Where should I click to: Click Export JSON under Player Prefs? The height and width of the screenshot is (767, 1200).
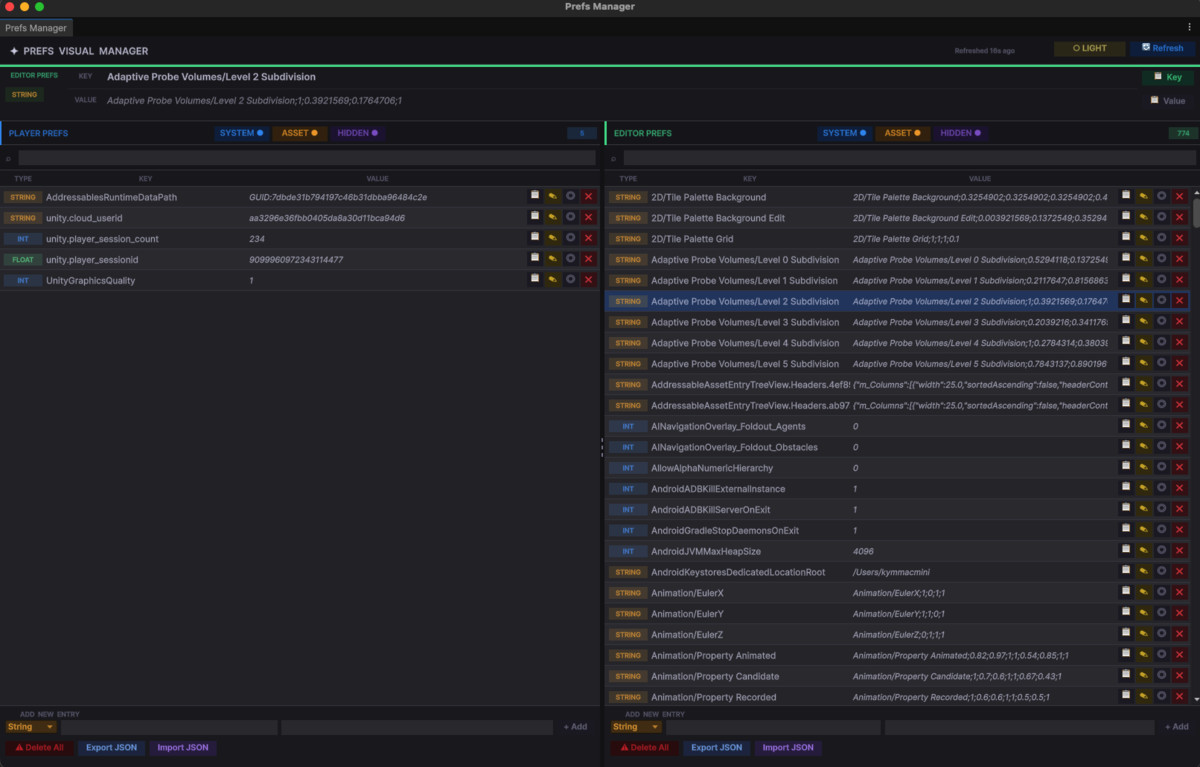point(112,747)
